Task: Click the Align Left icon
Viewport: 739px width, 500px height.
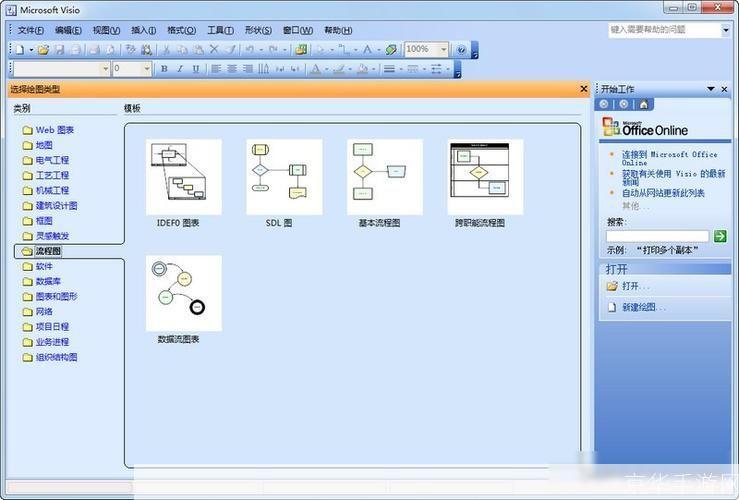Action: tap(216, 69)
